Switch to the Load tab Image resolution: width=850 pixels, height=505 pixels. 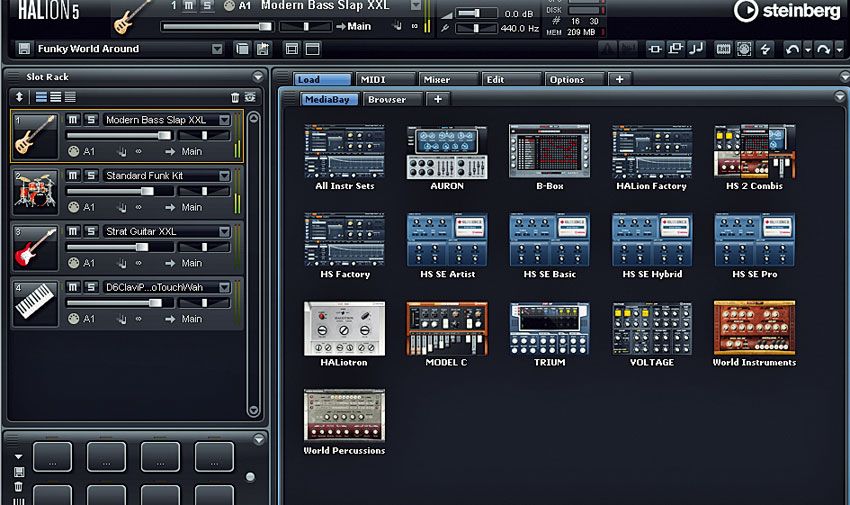[322, 79]
